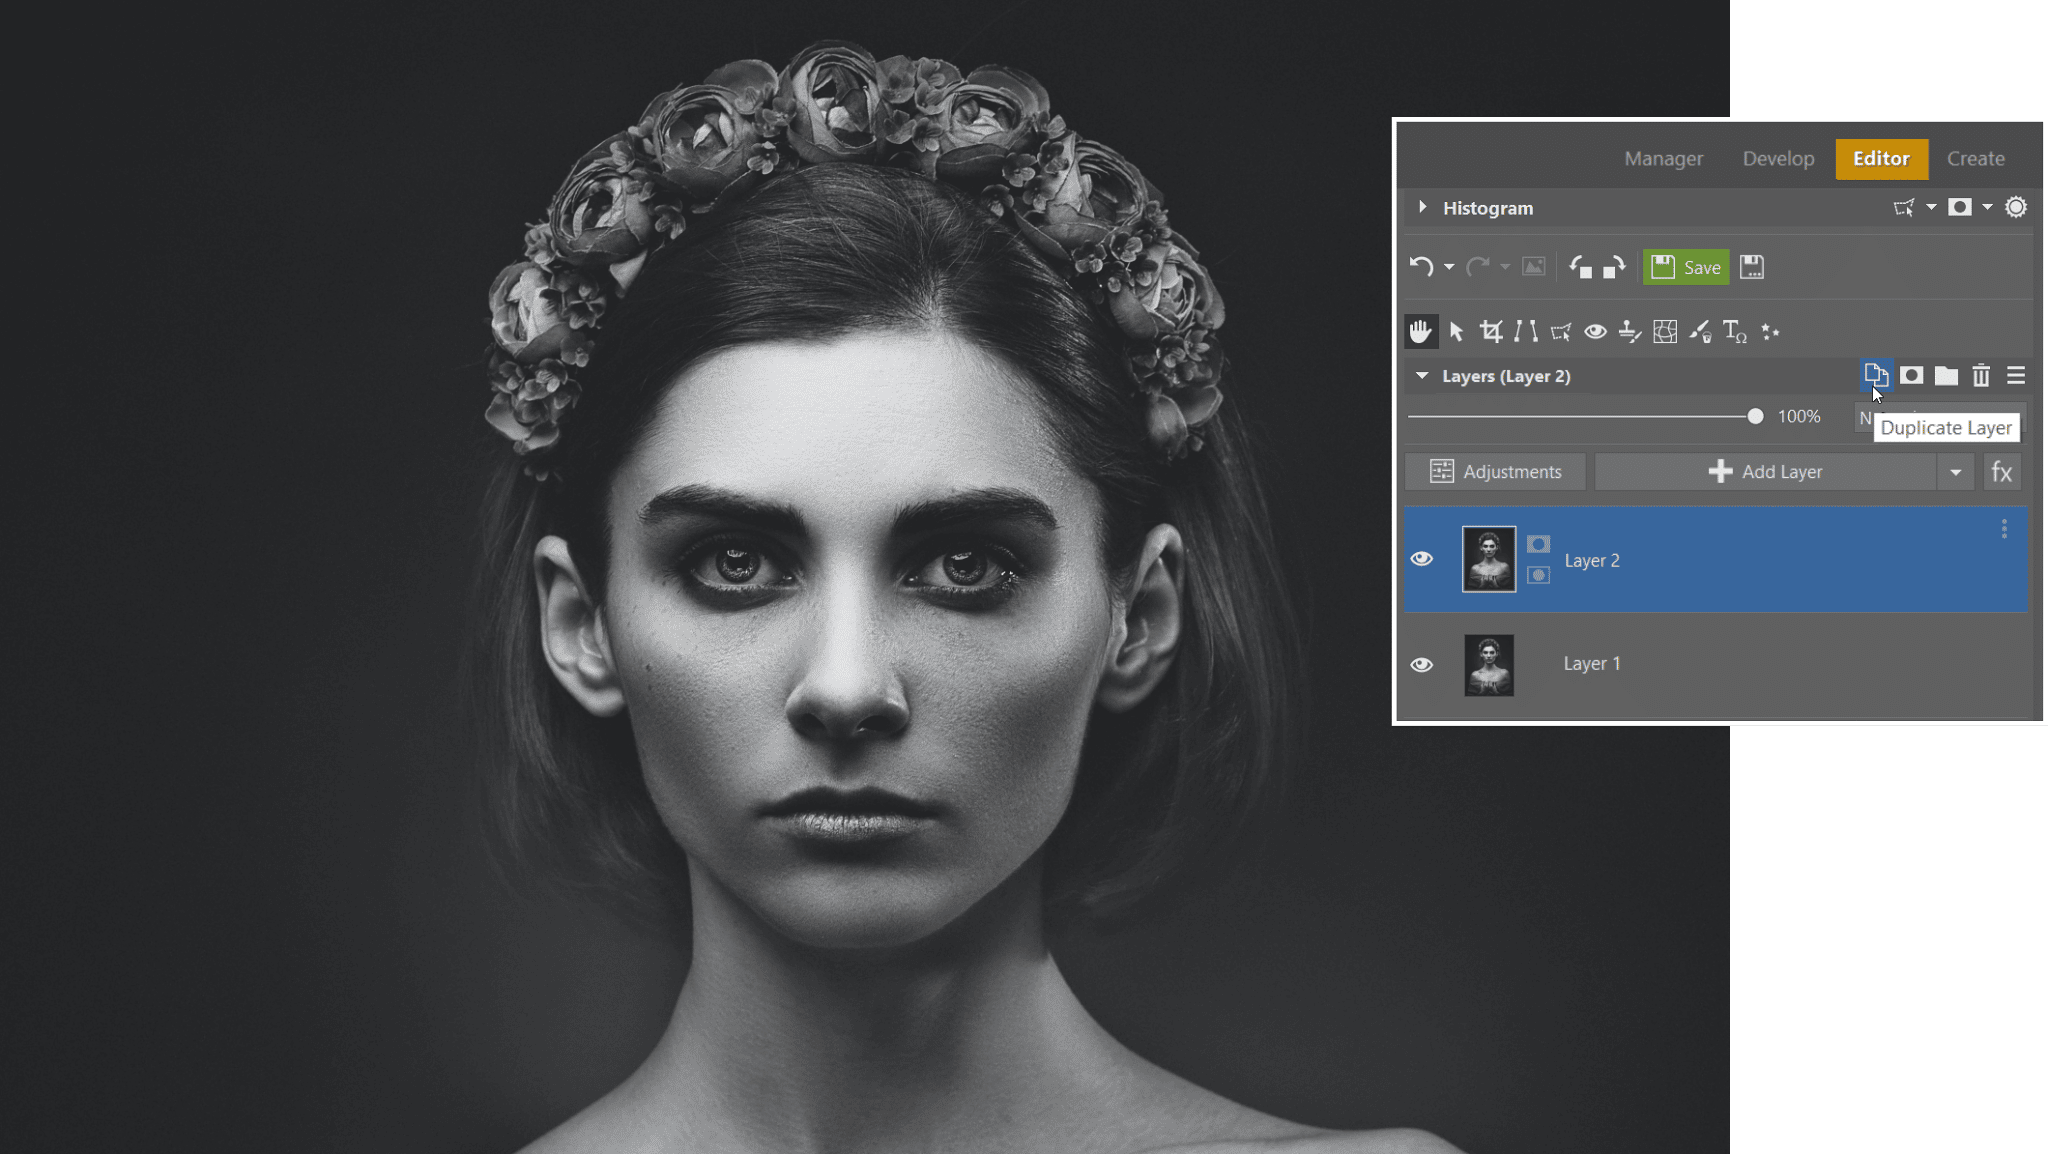Delete layer with the trash icon
Image resolution: width=2048 pixels, height=1154 pixels.
1980,376
